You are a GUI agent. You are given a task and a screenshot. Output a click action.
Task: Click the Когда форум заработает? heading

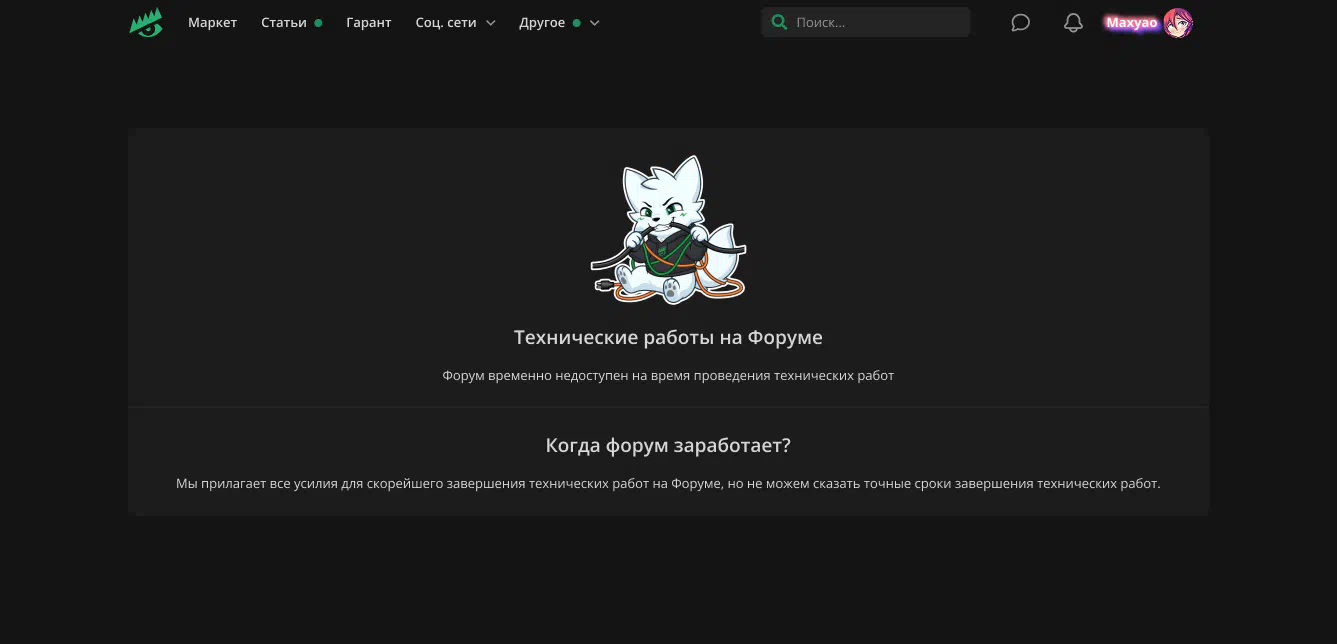coord(668,445)
